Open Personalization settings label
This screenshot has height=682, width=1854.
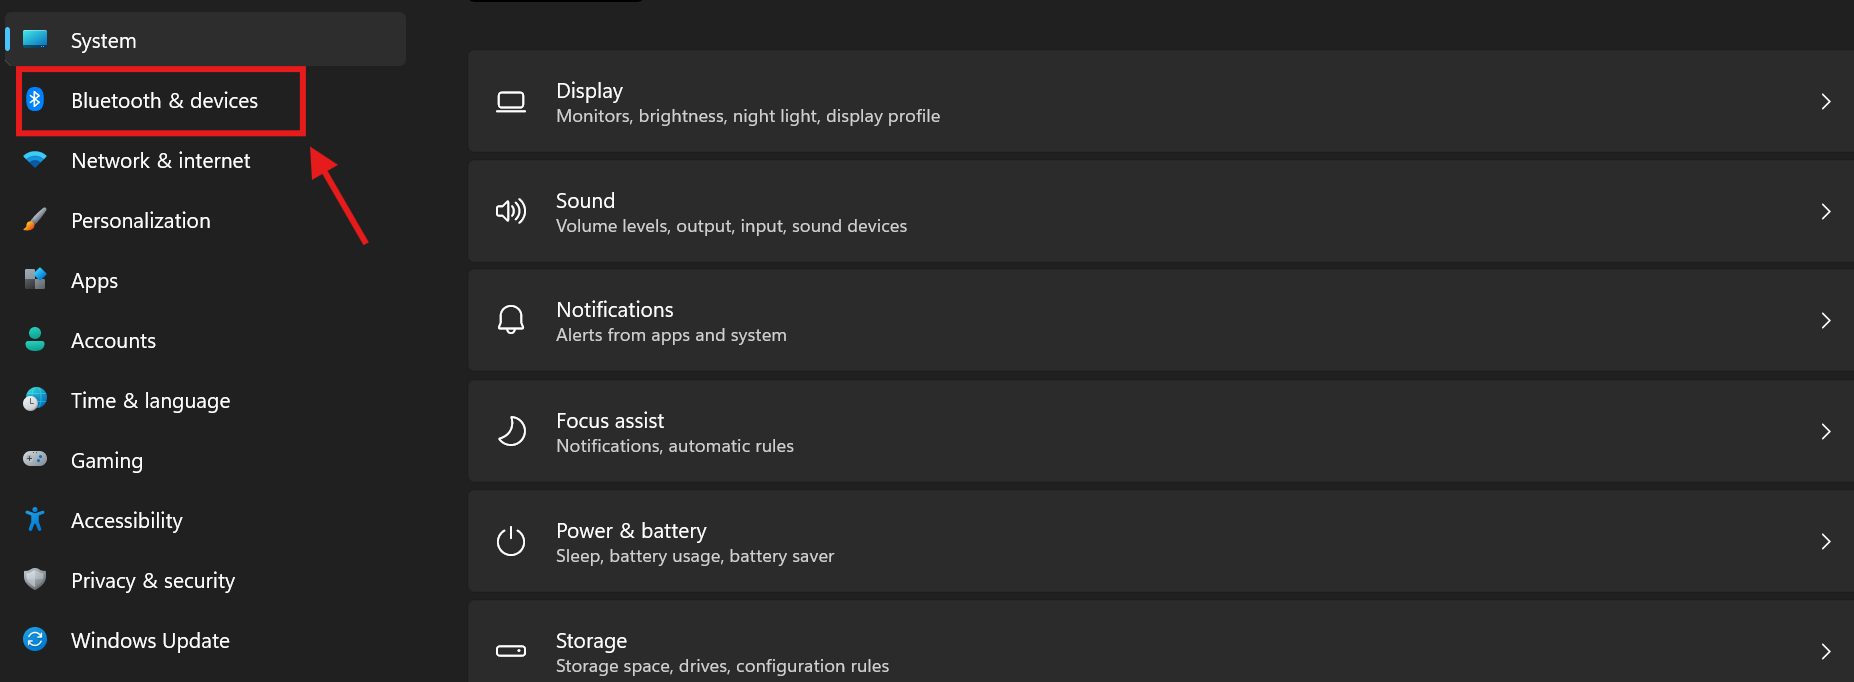point(141,221)
